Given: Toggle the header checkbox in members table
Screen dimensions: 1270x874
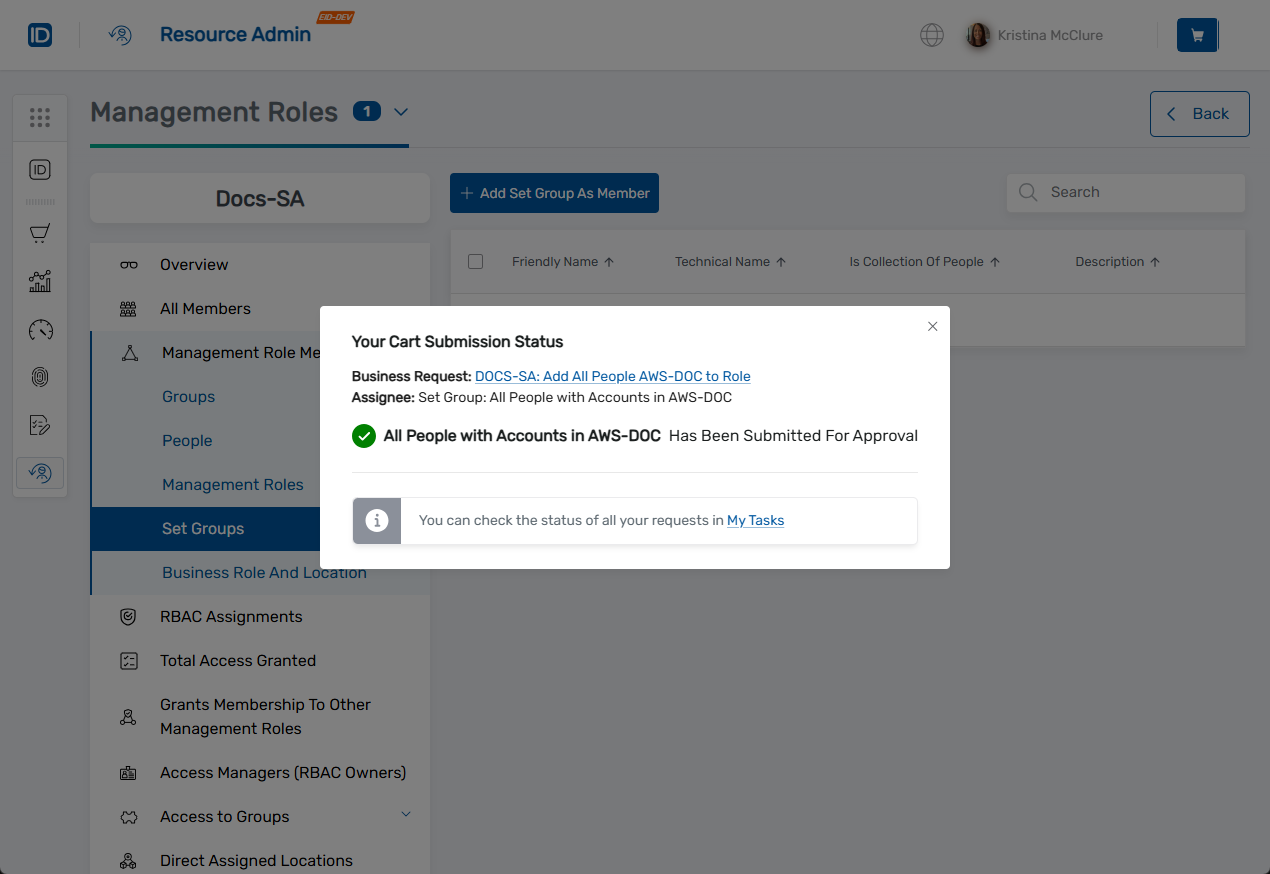Looking at the screenshot, I should pyautogui.click(x=475, y=261).
